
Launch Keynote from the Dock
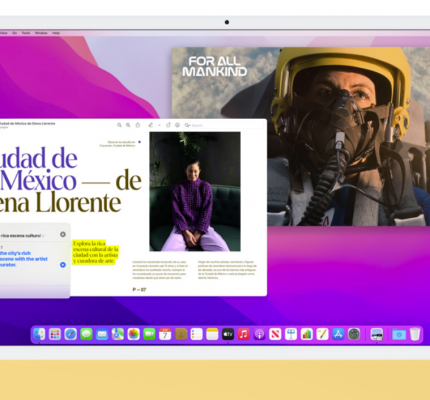tap(291, 334)
